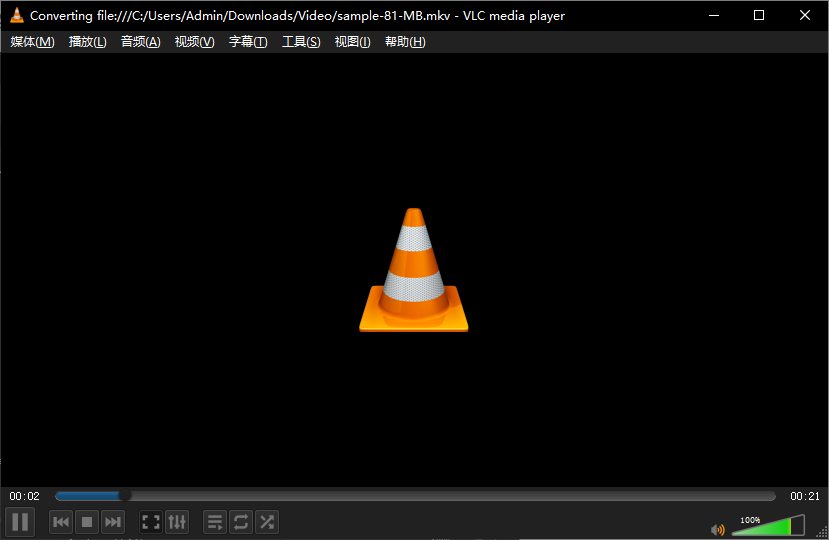
Task: Toggle loop repeat mode
Action: click(241, 522)
